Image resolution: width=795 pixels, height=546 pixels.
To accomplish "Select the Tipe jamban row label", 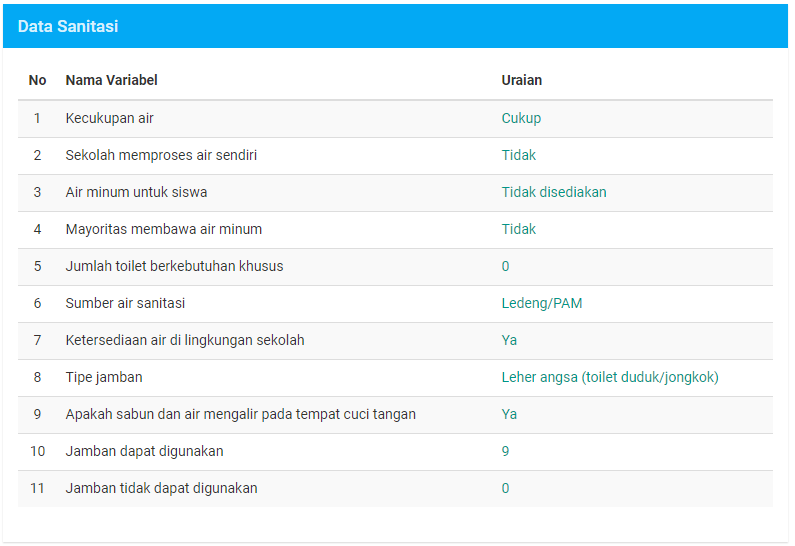I will click(104, 377).
